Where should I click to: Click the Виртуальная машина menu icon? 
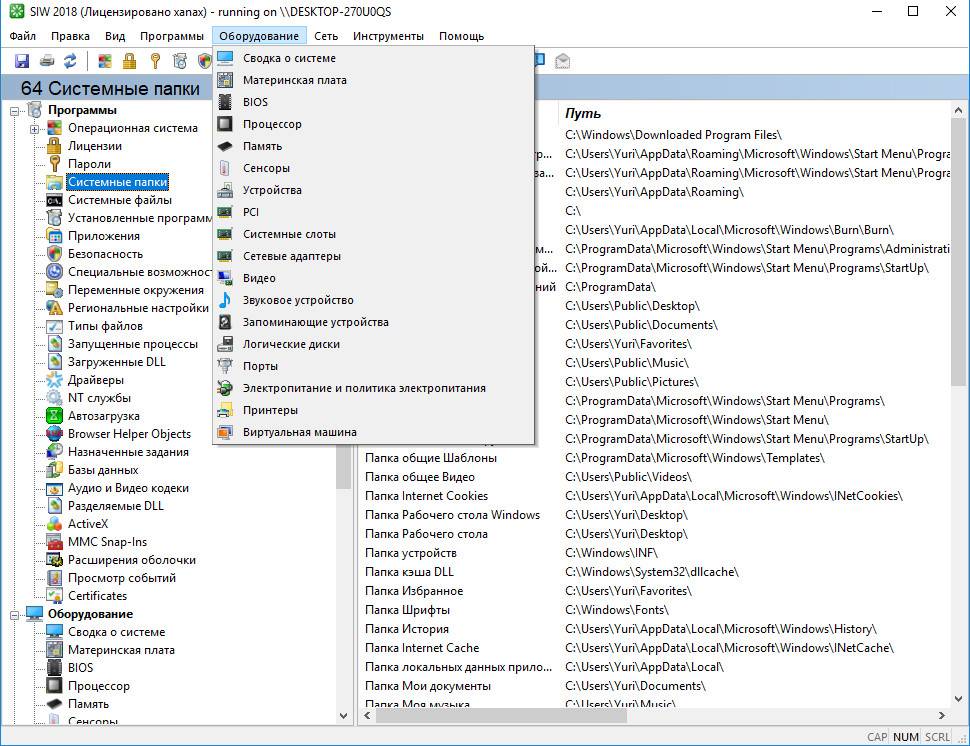(225, 432)
